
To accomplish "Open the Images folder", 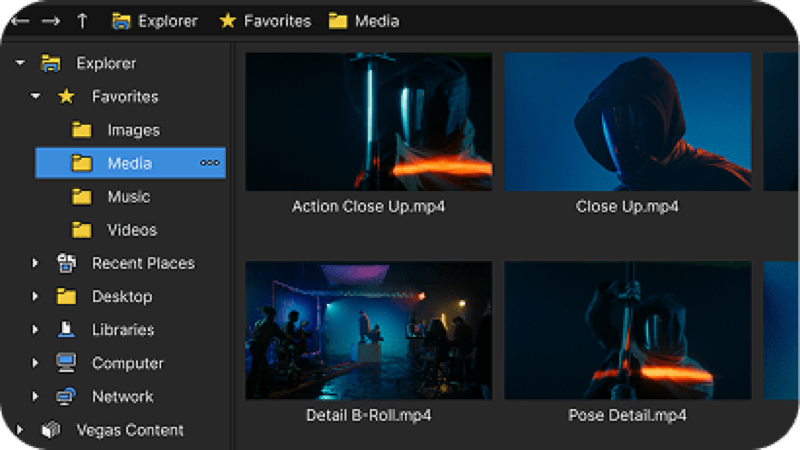I will click(x=134, y=130).
